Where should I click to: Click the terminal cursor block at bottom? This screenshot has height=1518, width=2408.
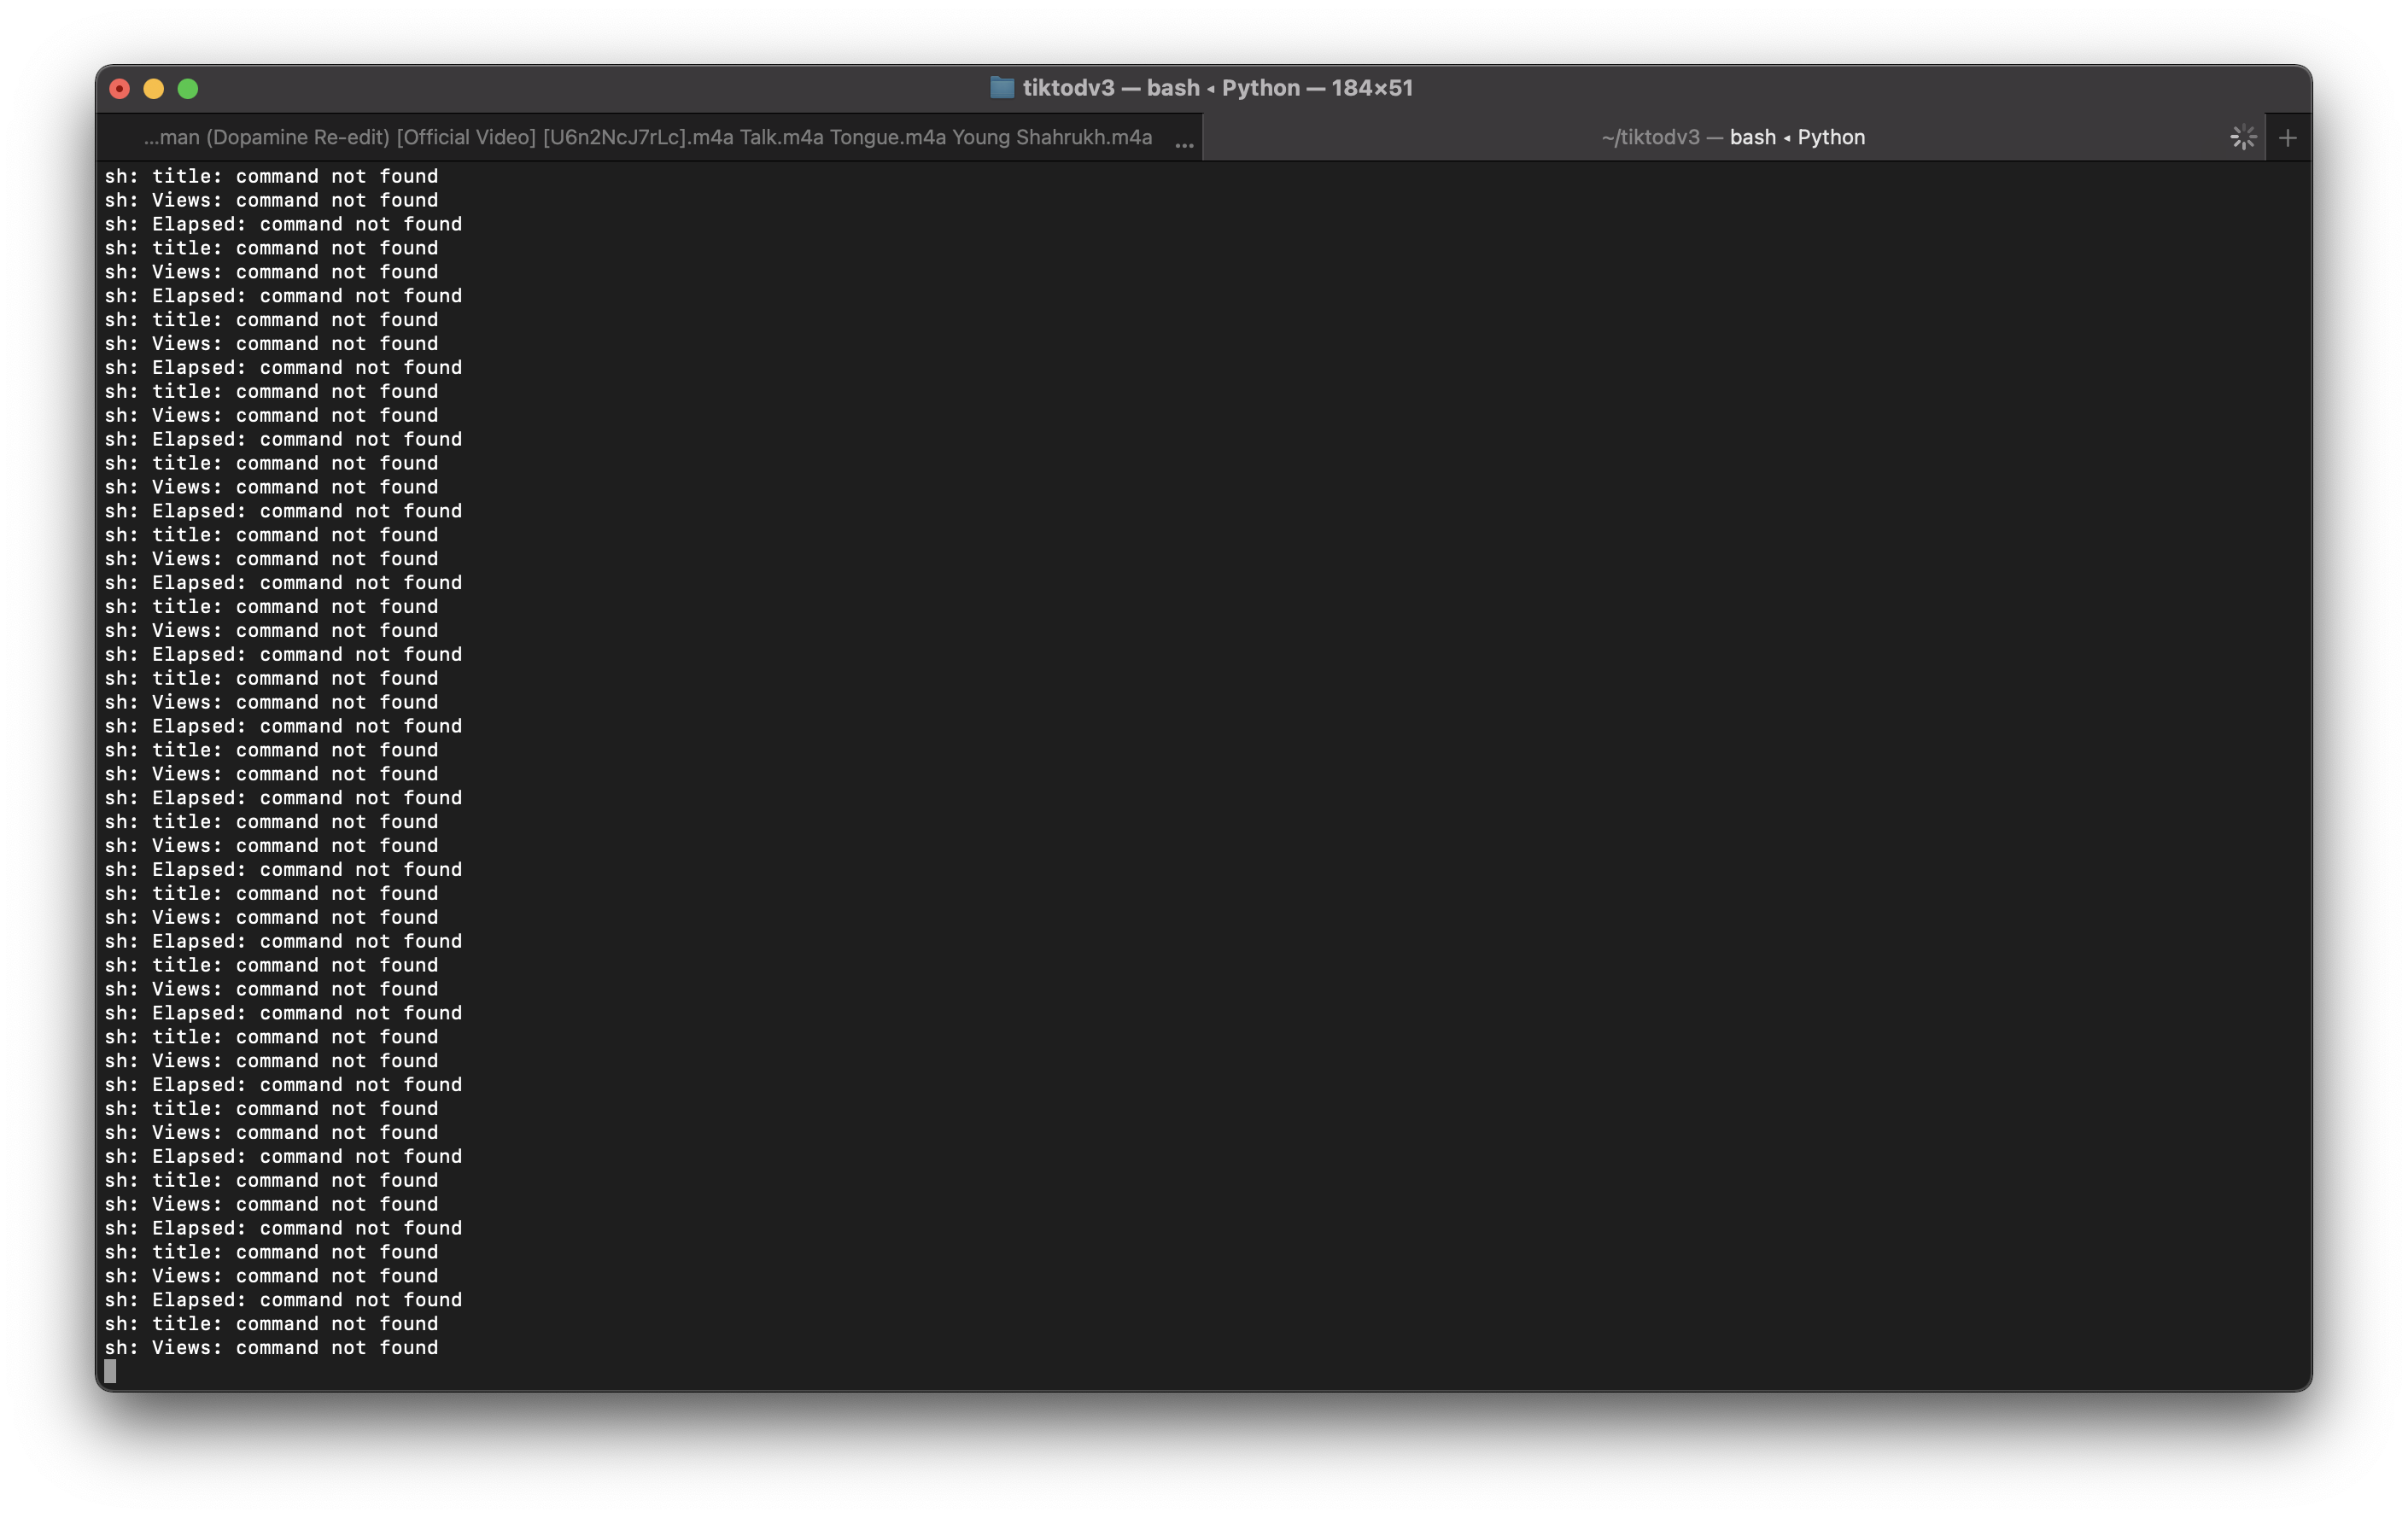110,1371
